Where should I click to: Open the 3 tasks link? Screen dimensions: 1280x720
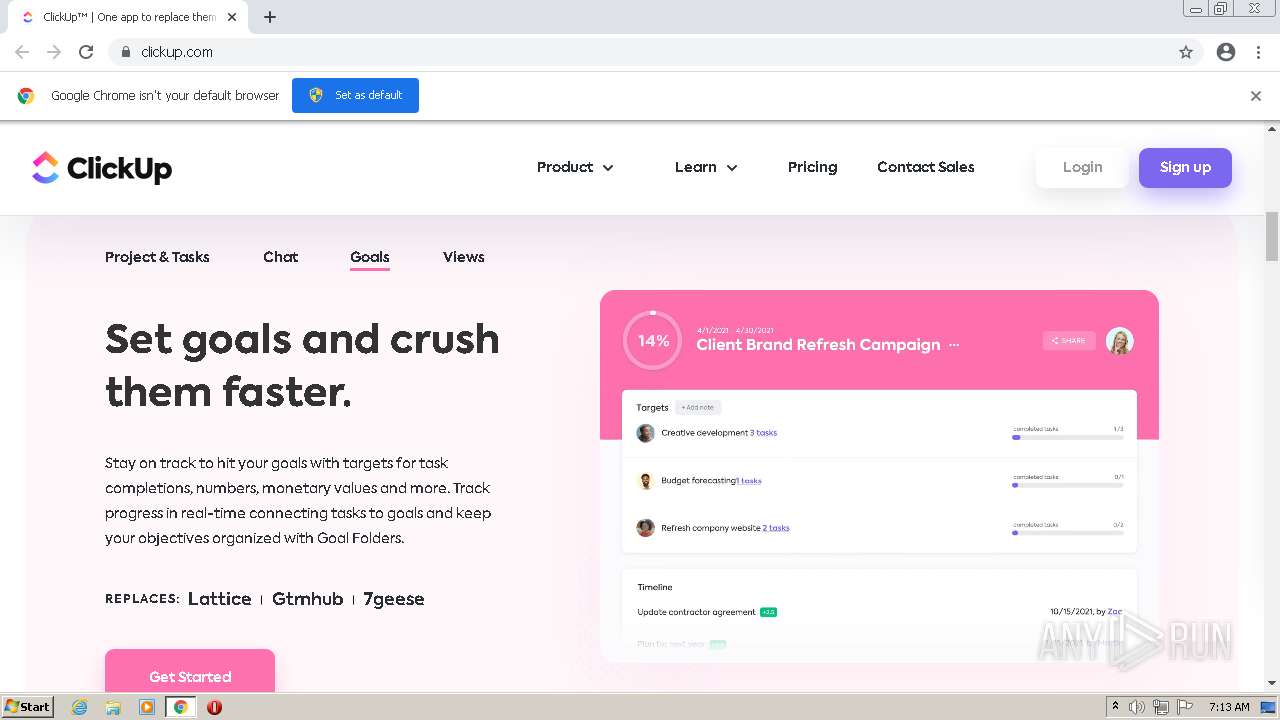coord(763,433)
